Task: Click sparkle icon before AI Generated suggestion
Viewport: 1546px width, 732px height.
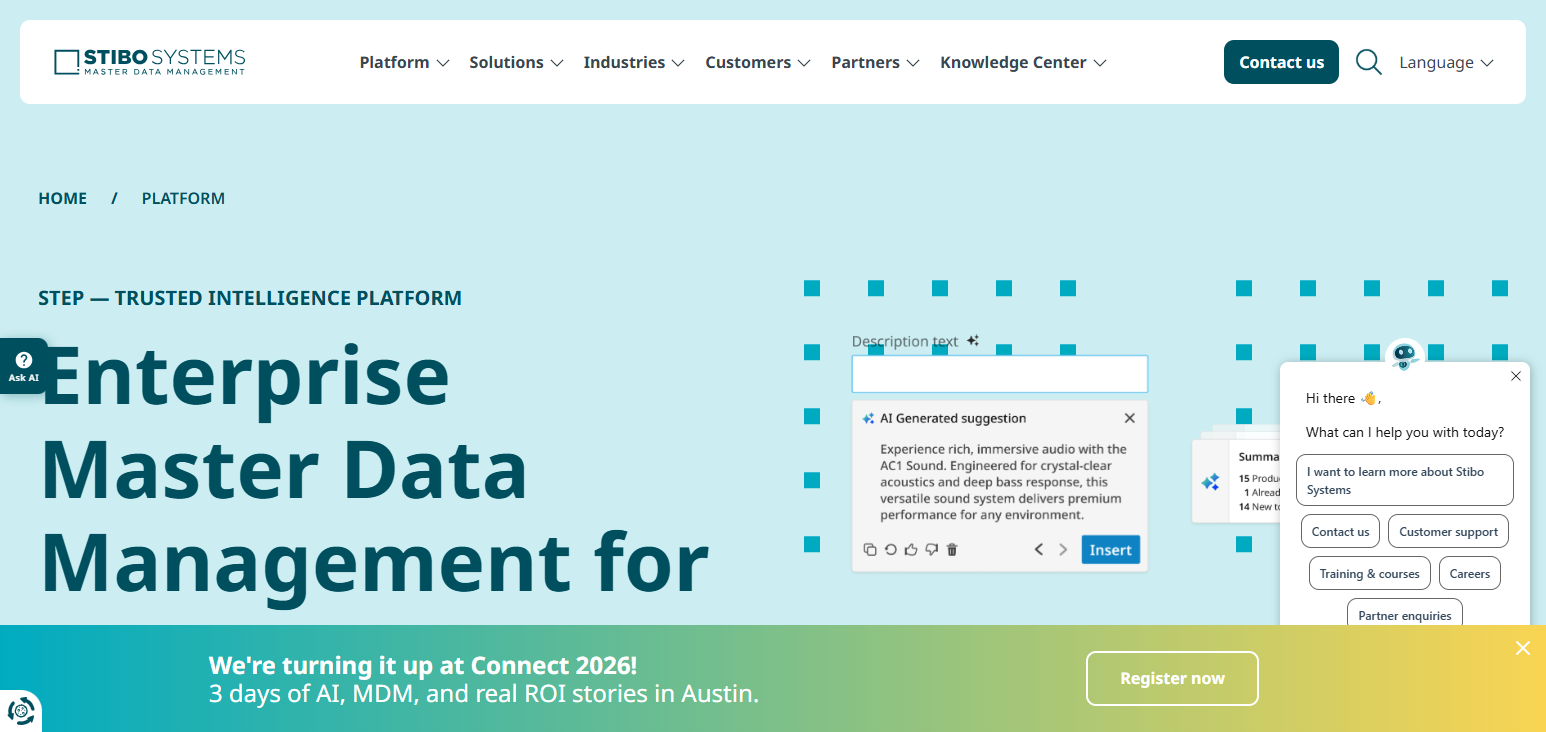Action: pyautogui.click(x=868, y=418)
